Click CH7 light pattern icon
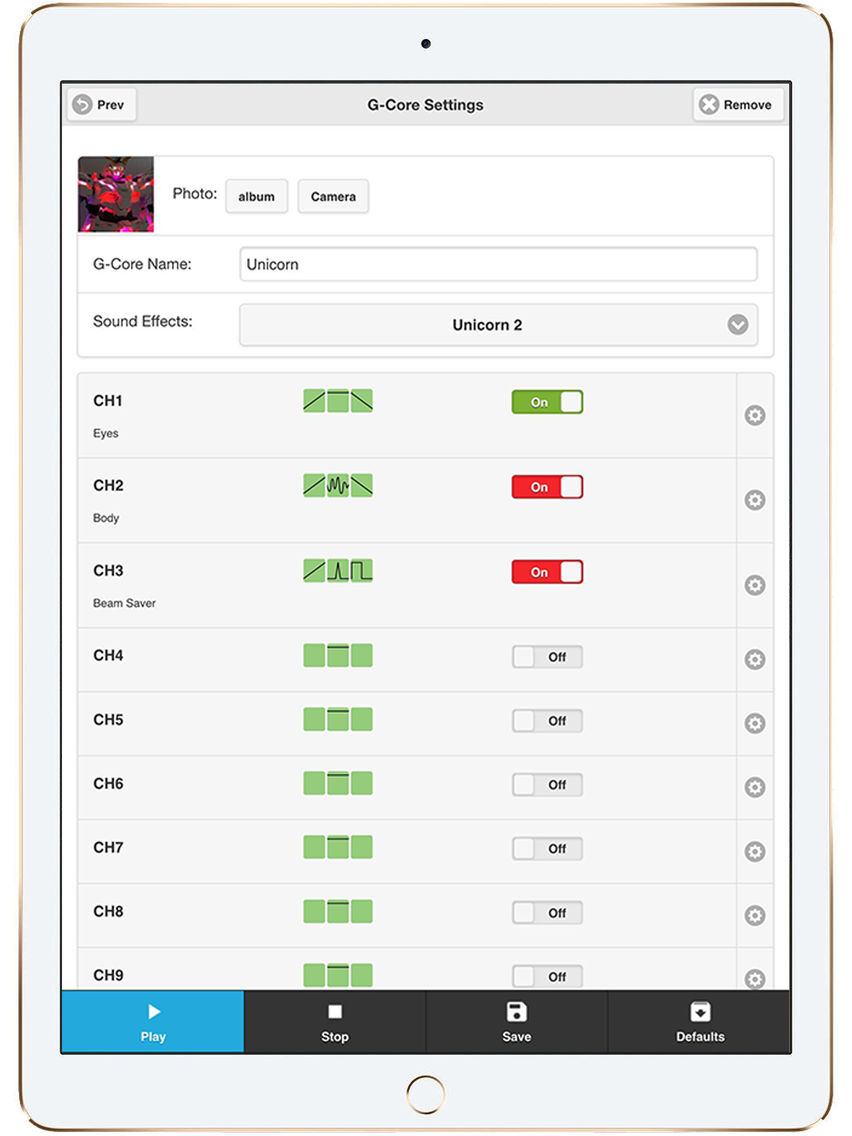 (x=338, y=847)
